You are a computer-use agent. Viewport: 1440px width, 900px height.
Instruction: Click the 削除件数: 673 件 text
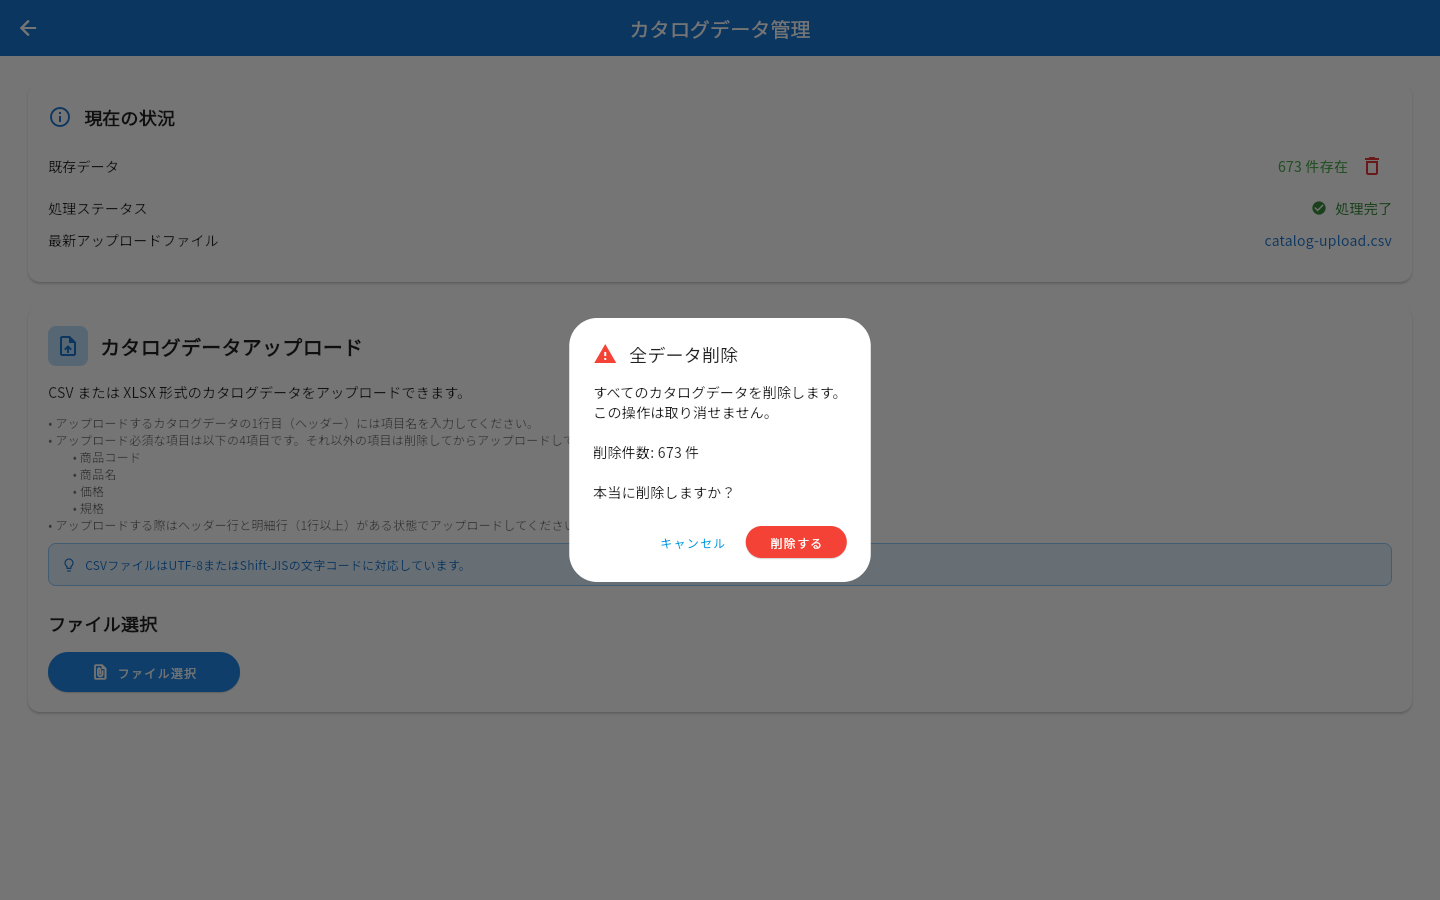[x=646, y=452]
